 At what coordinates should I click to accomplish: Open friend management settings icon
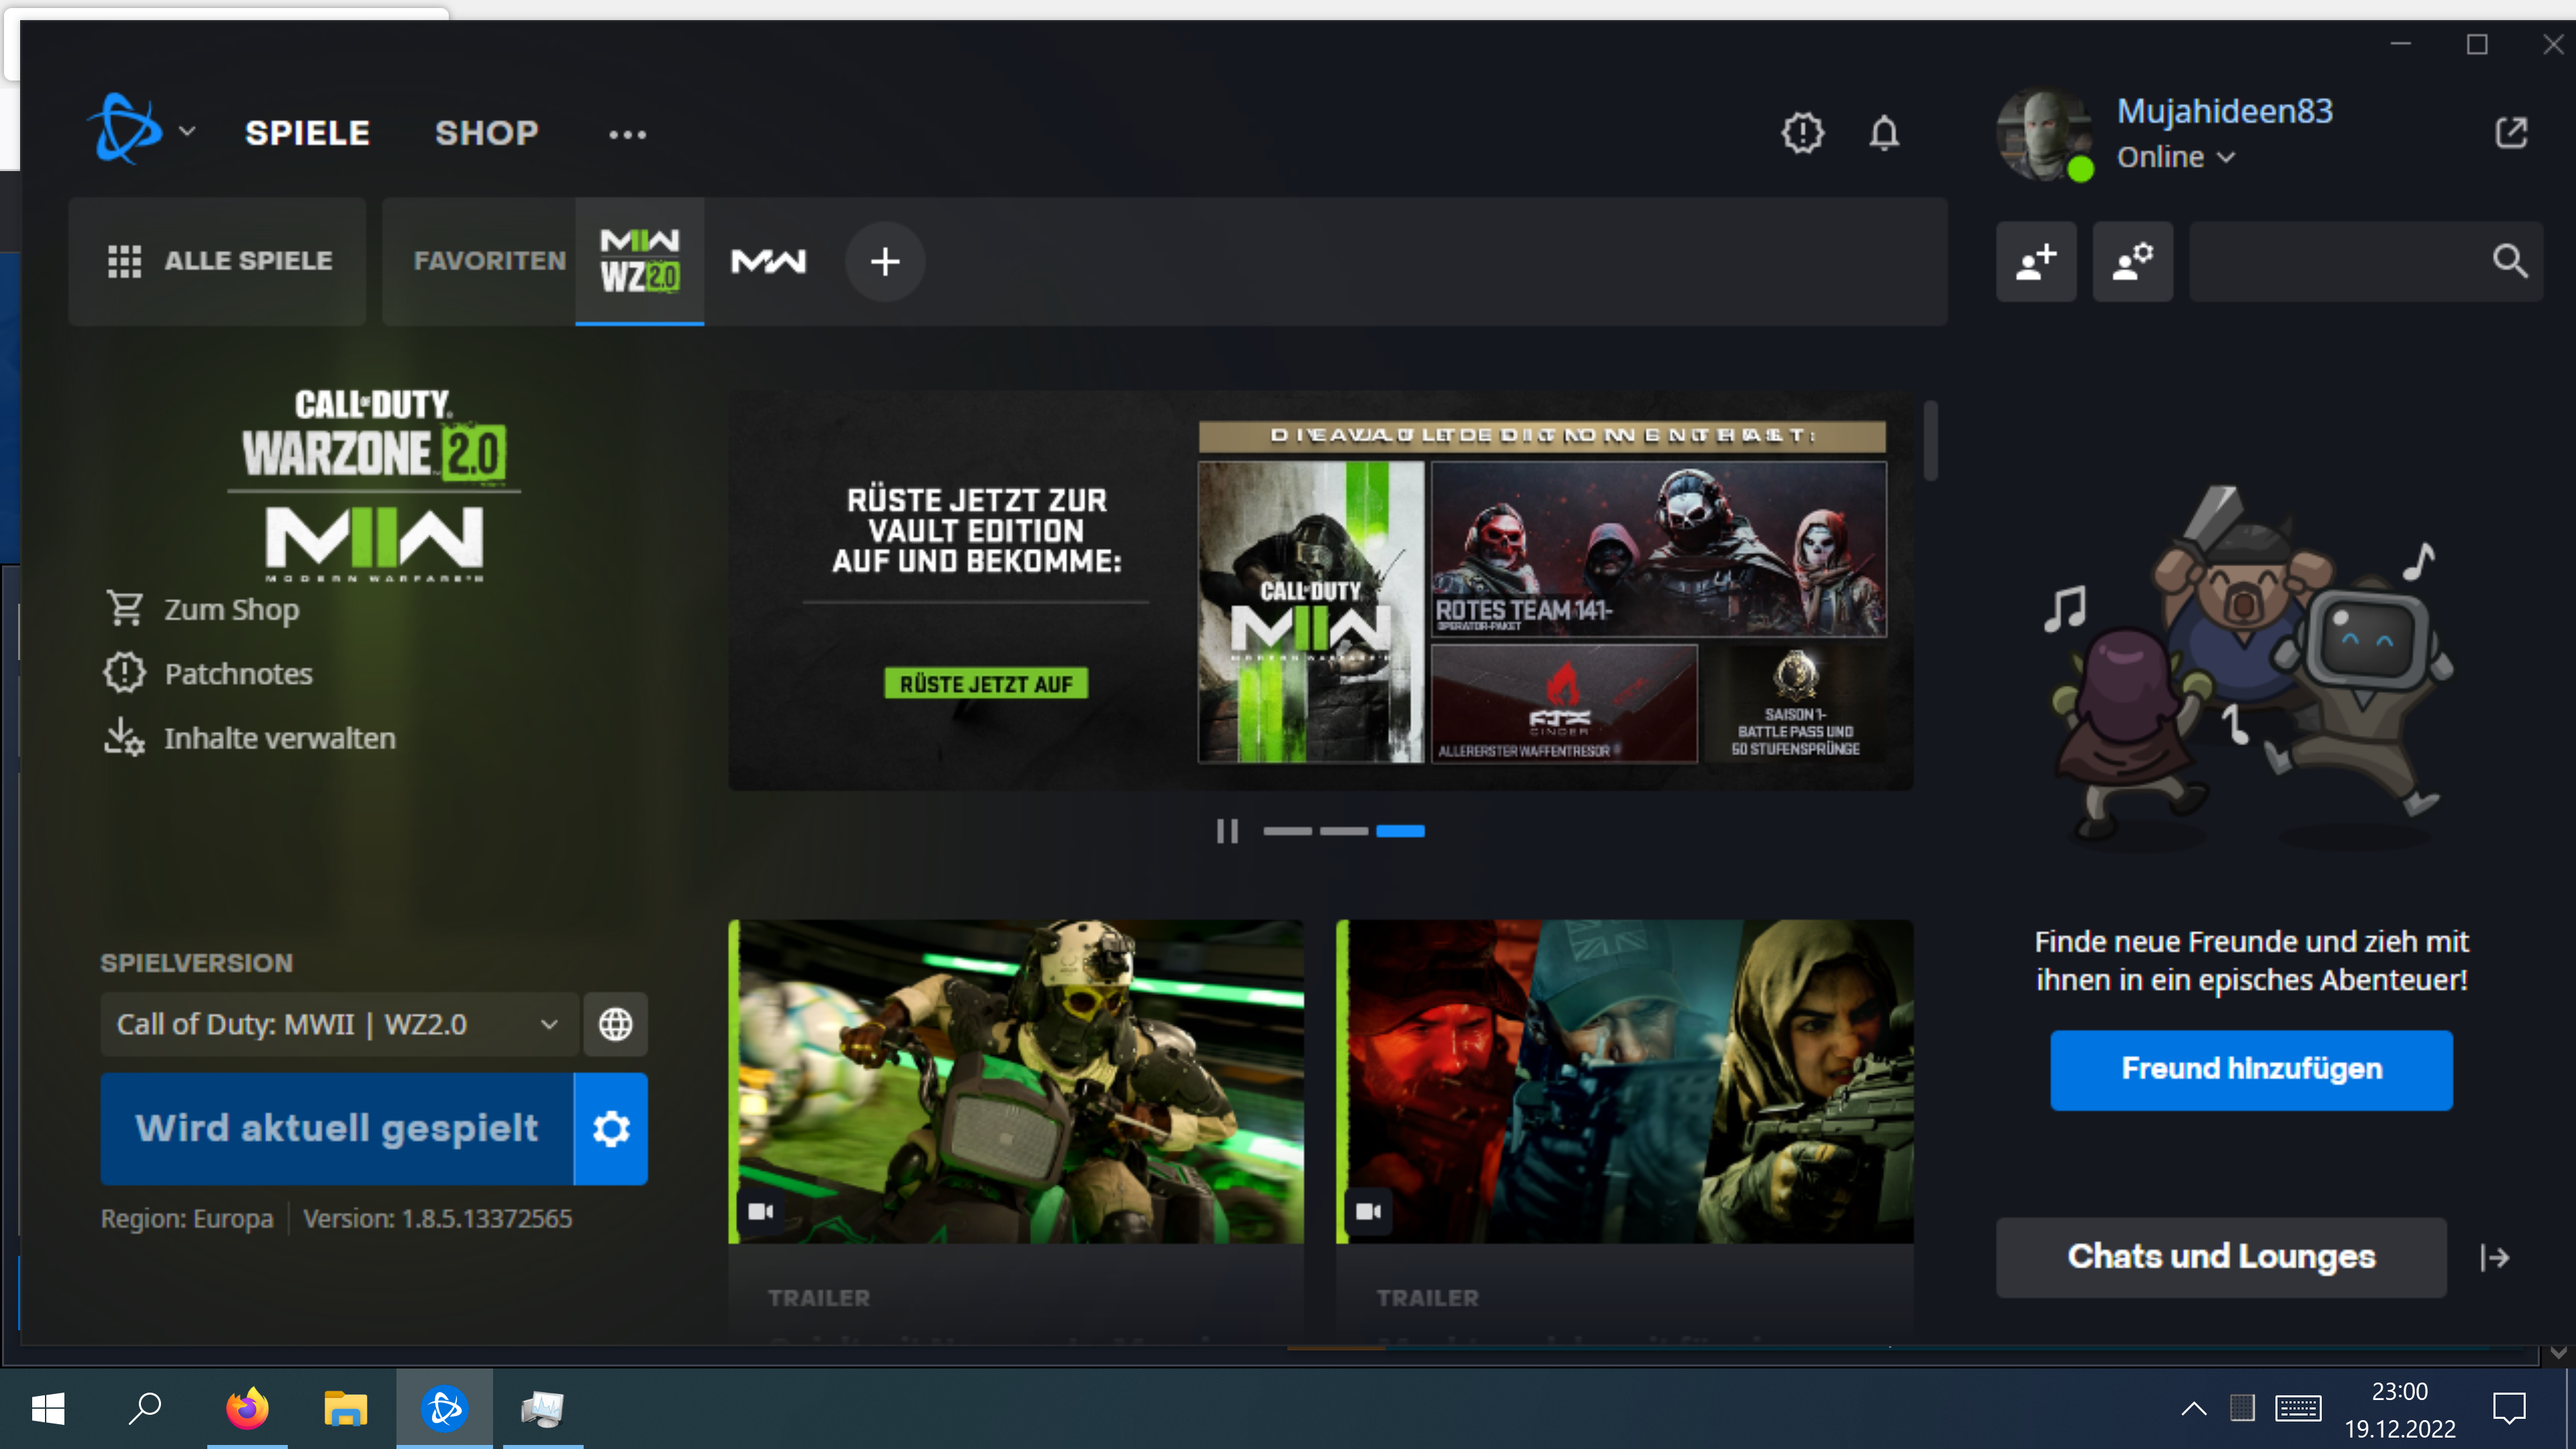(x=2132, y=262)
